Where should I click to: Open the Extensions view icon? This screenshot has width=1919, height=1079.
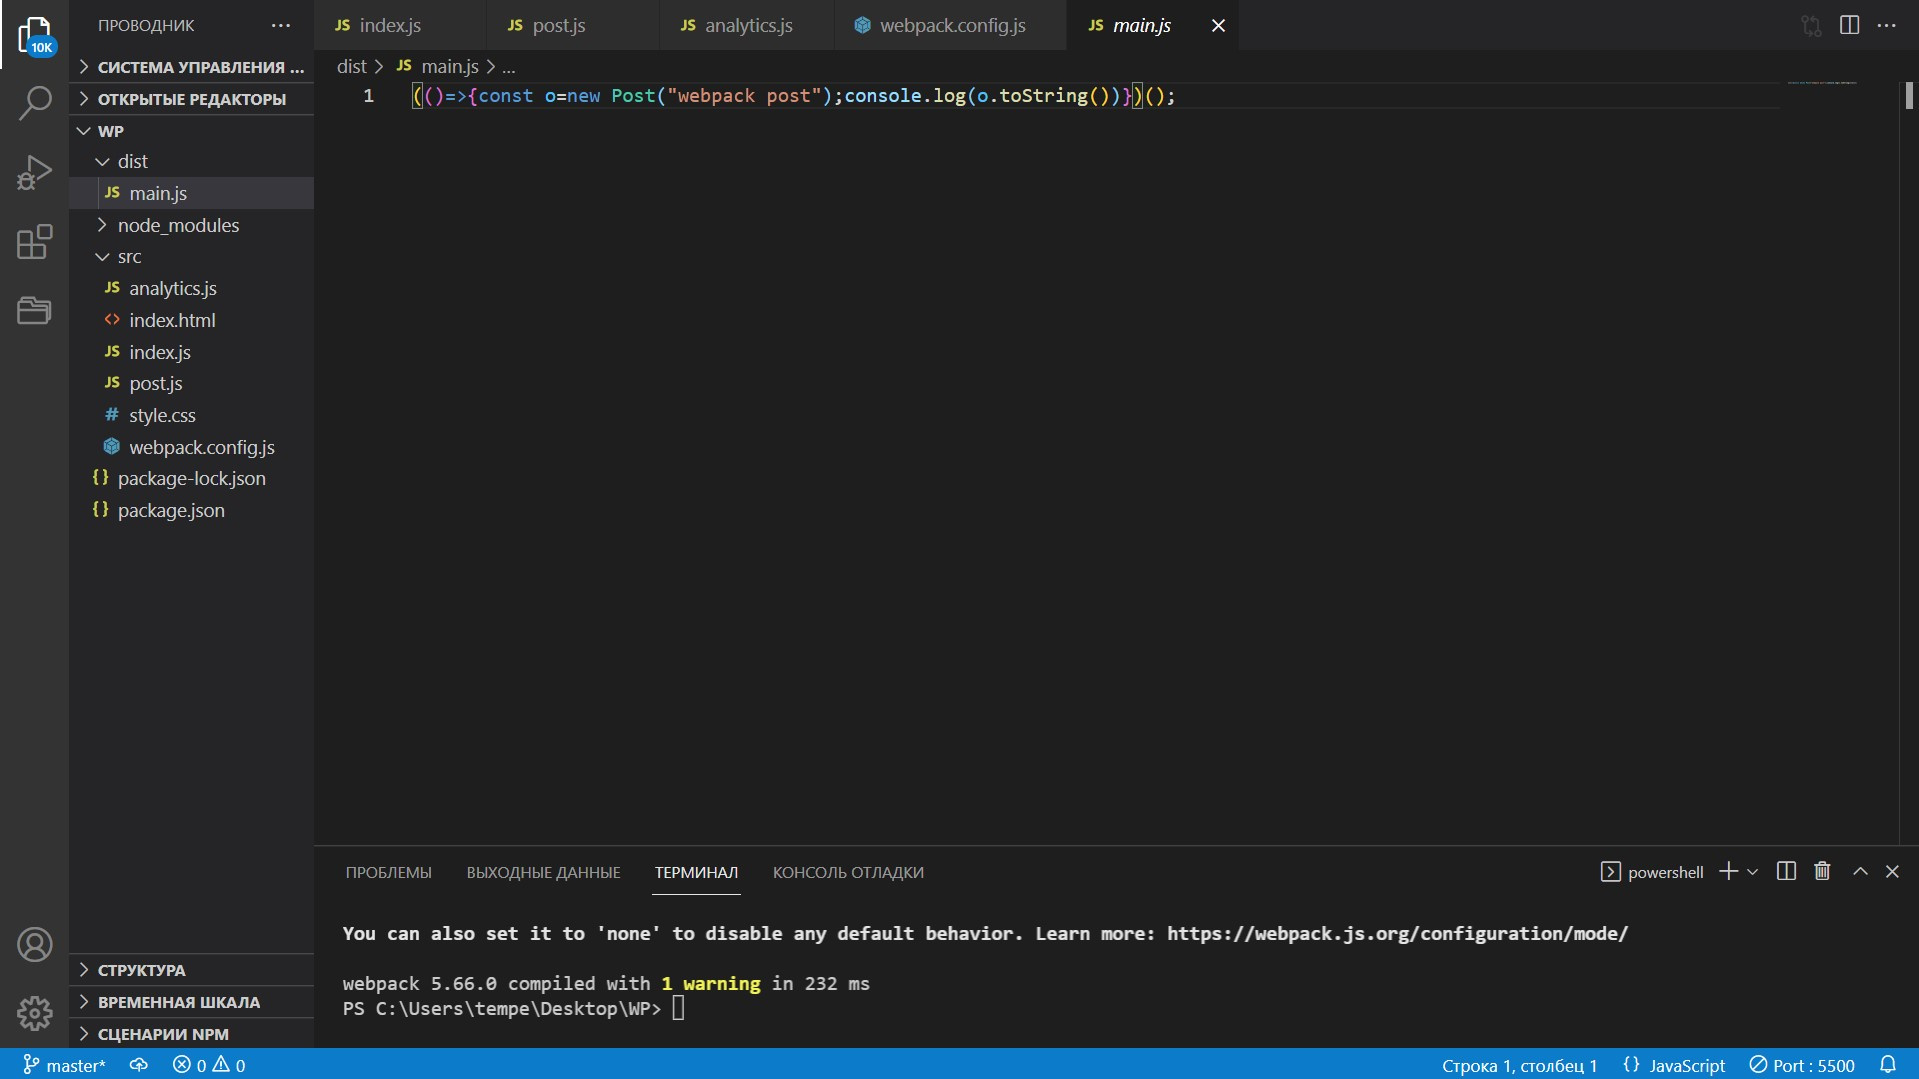click(x=35, y=241)
